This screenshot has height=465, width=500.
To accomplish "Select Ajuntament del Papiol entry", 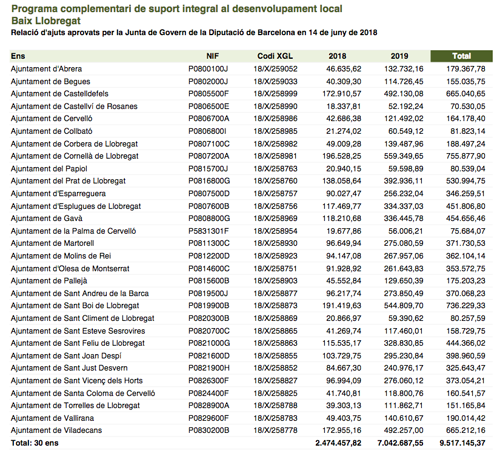I will pyautogui.click(x=49, y=169).
